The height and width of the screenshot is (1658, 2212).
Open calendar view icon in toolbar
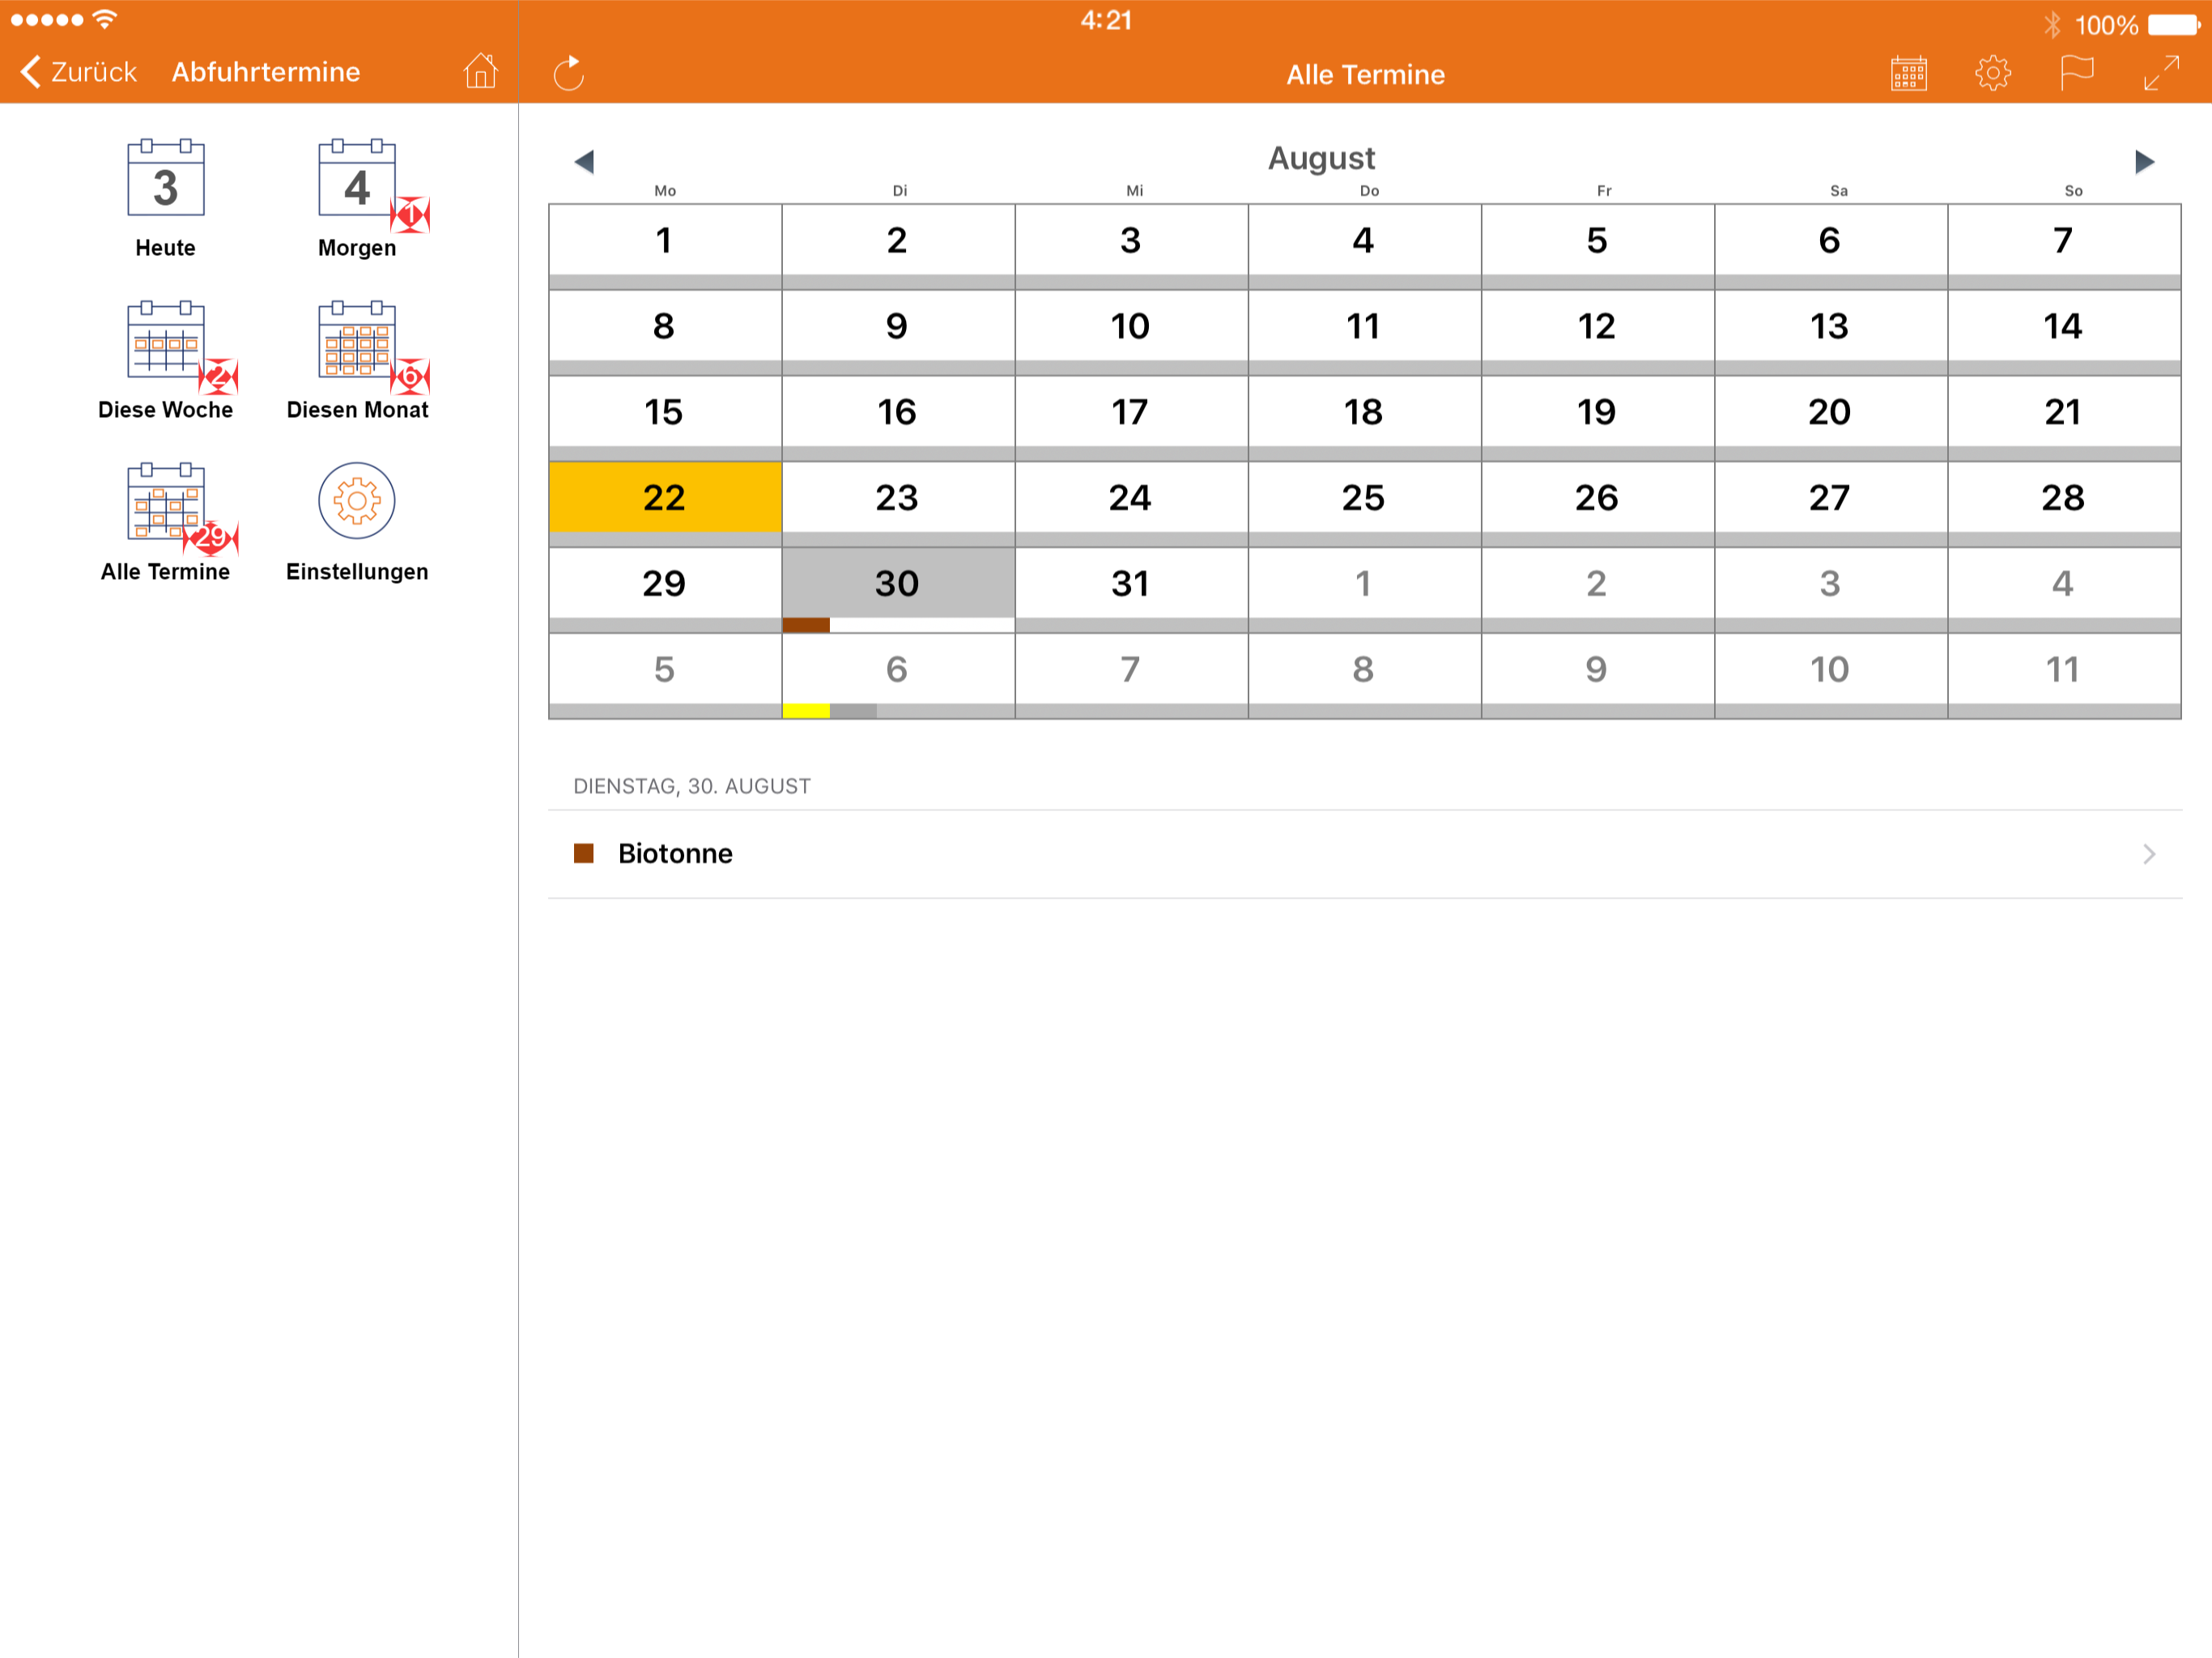[1908, 73]
